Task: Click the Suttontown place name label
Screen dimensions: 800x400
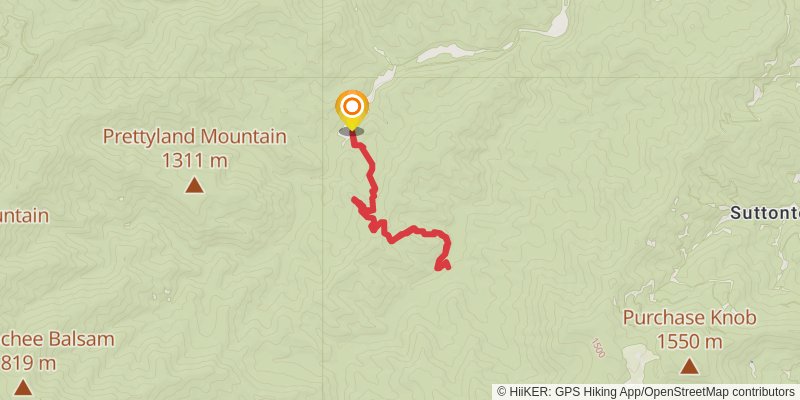Action: (765, 213)
